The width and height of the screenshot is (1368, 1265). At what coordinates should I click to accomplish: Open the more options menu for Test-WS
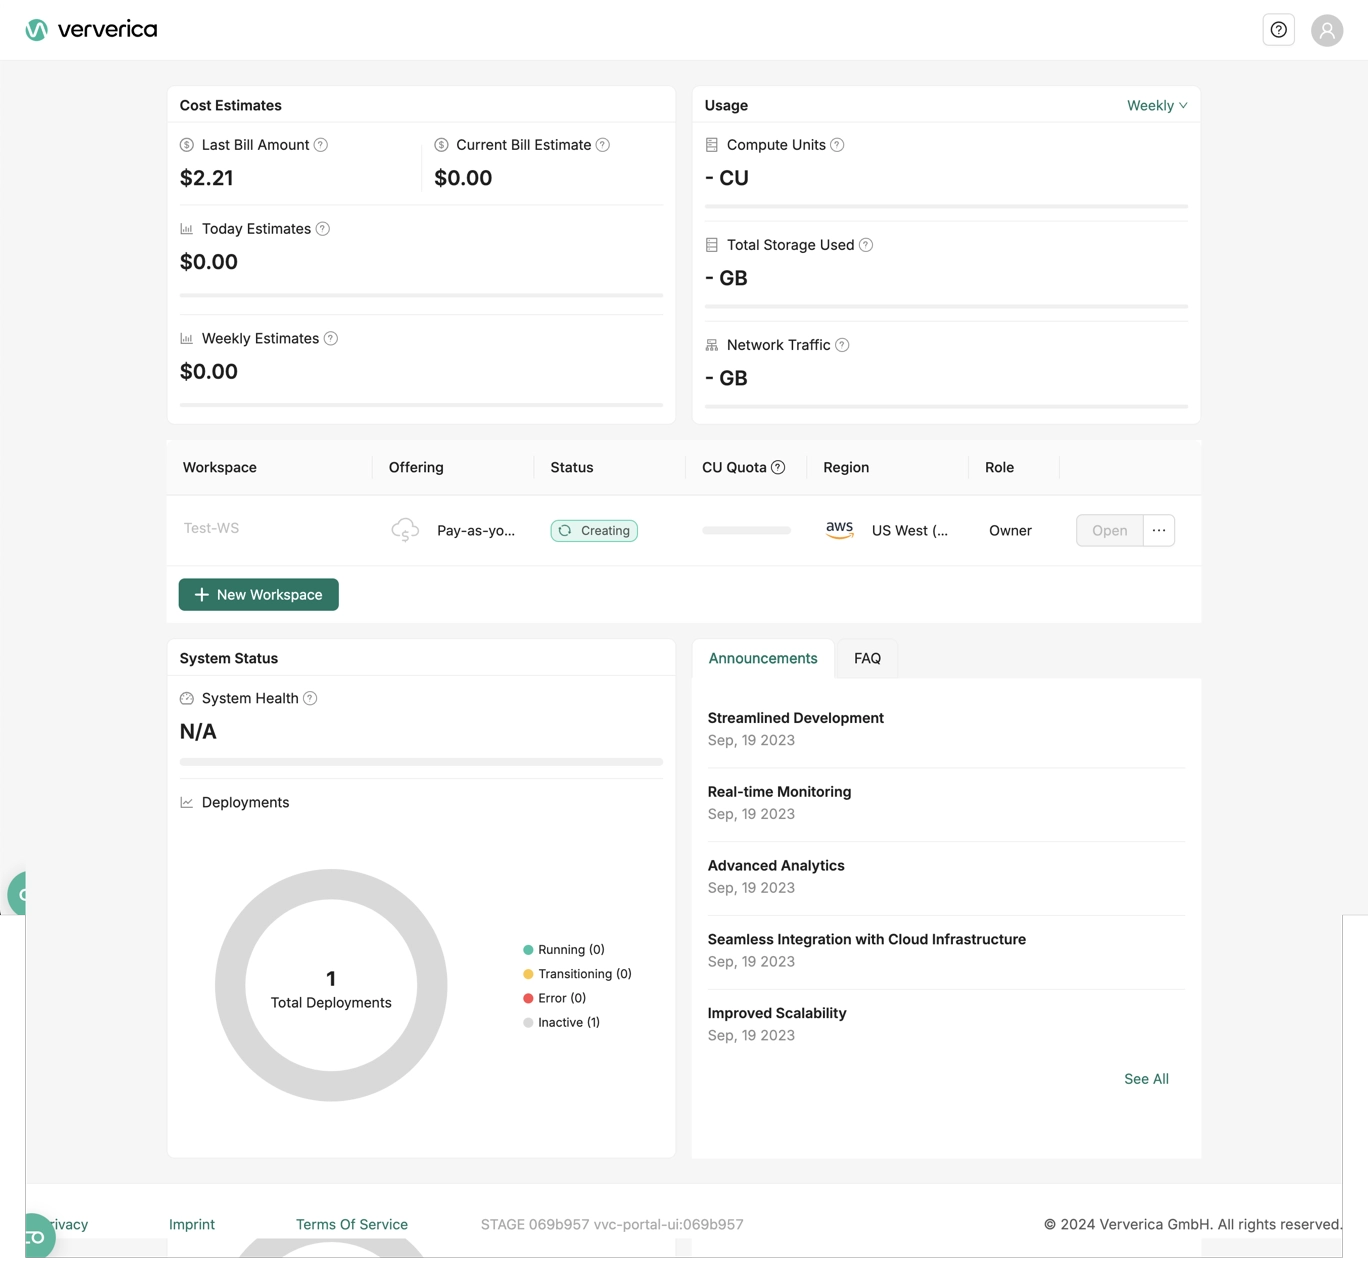[x=1159, y=530]
